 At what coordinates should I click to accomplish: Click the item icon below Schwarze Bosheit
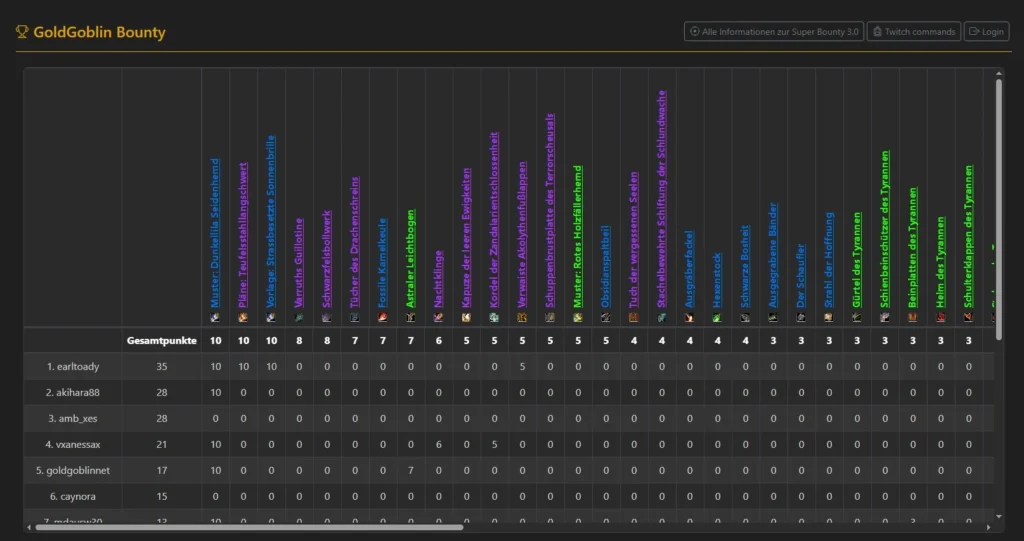(745, 318)
